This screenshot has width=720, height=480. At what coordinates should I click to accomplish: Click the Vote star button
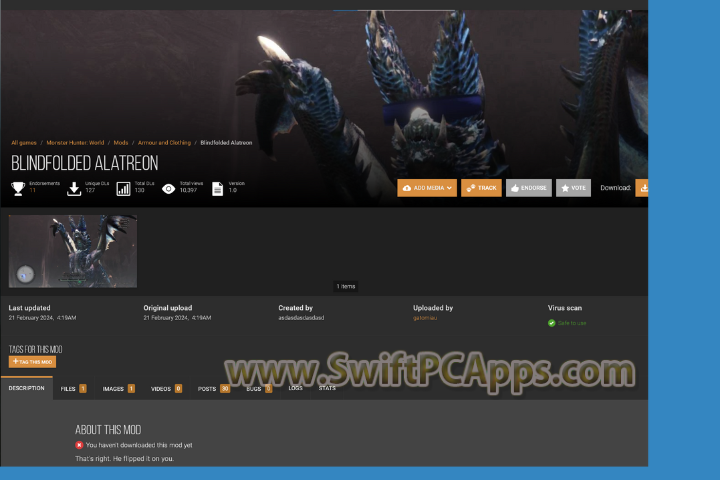(573, 188)
